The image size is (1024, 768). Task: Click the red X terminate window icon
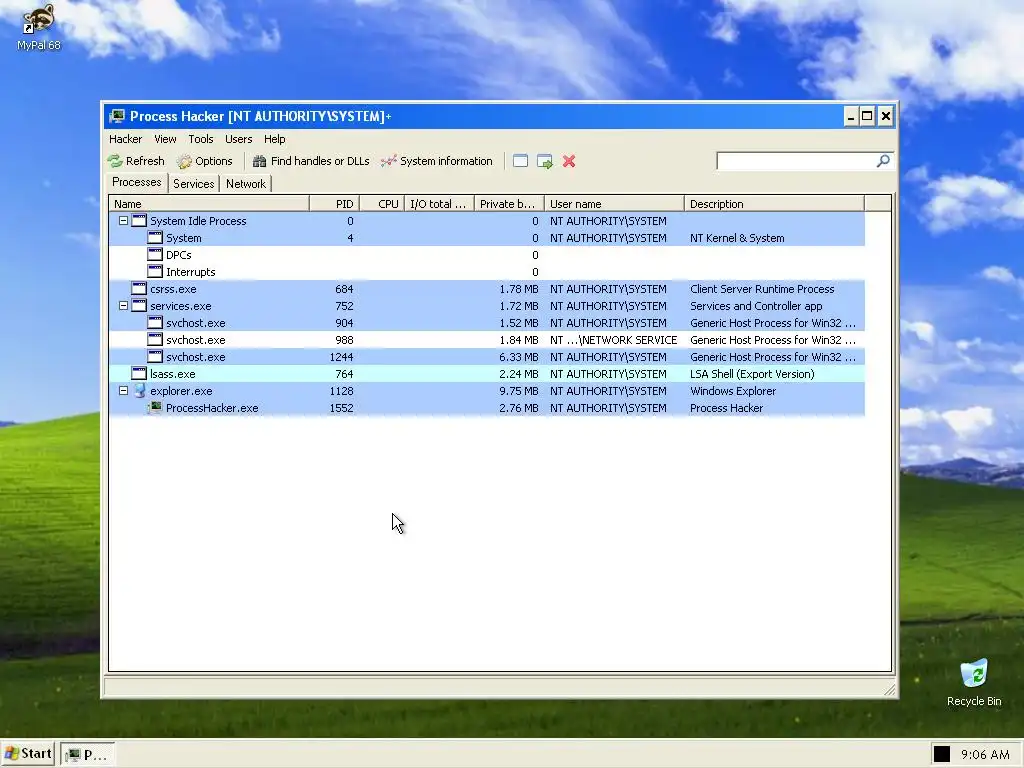[x=569, y=161]
